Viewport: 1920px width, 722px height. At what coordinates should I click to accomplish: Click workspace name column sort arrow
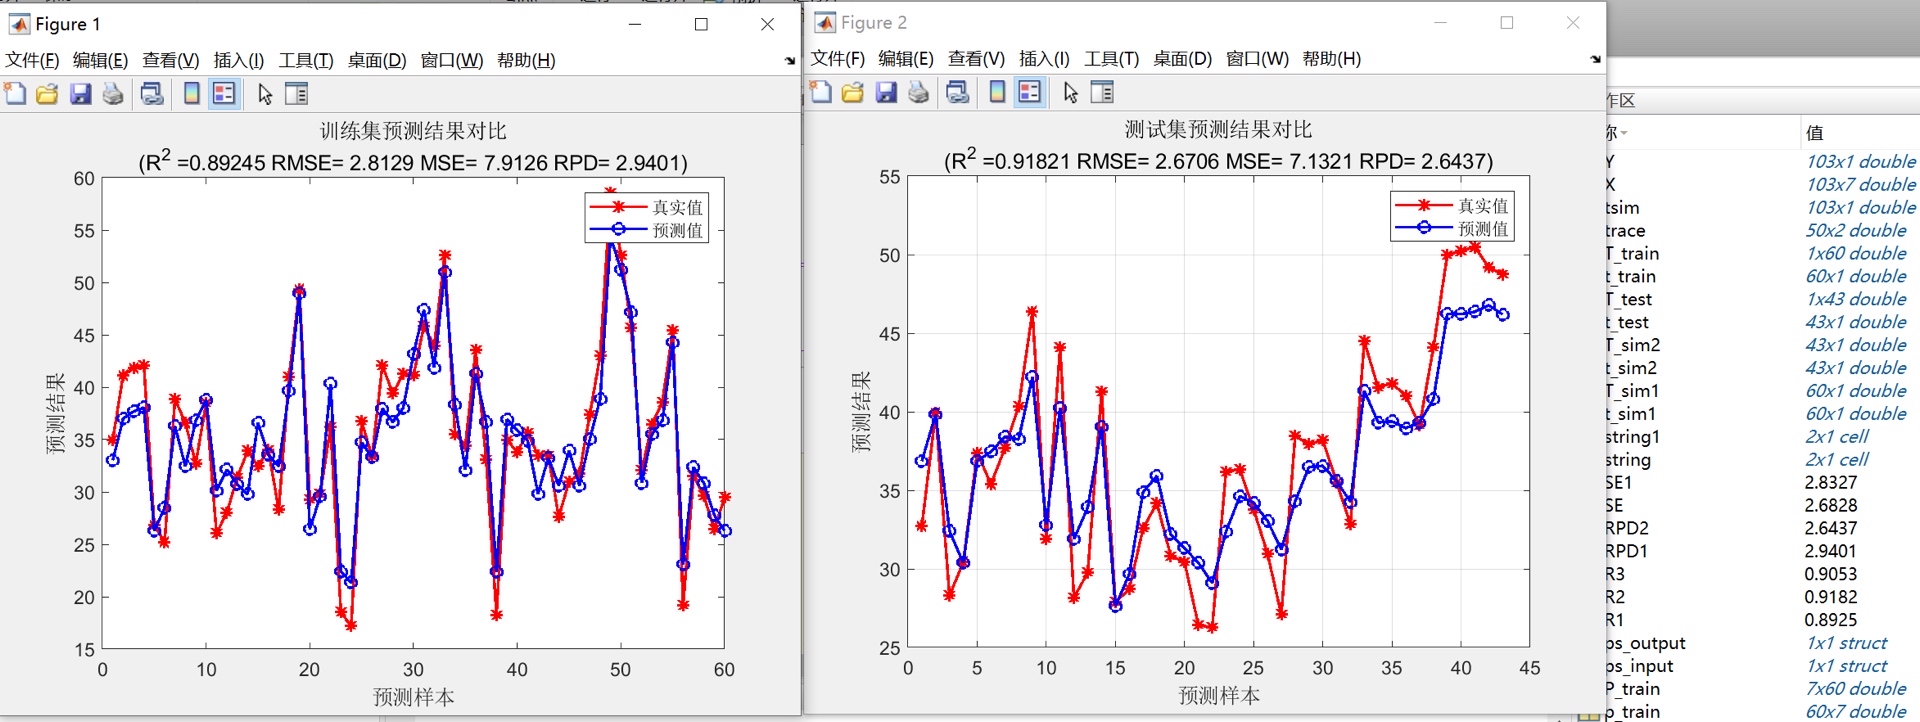point(1624,133)
